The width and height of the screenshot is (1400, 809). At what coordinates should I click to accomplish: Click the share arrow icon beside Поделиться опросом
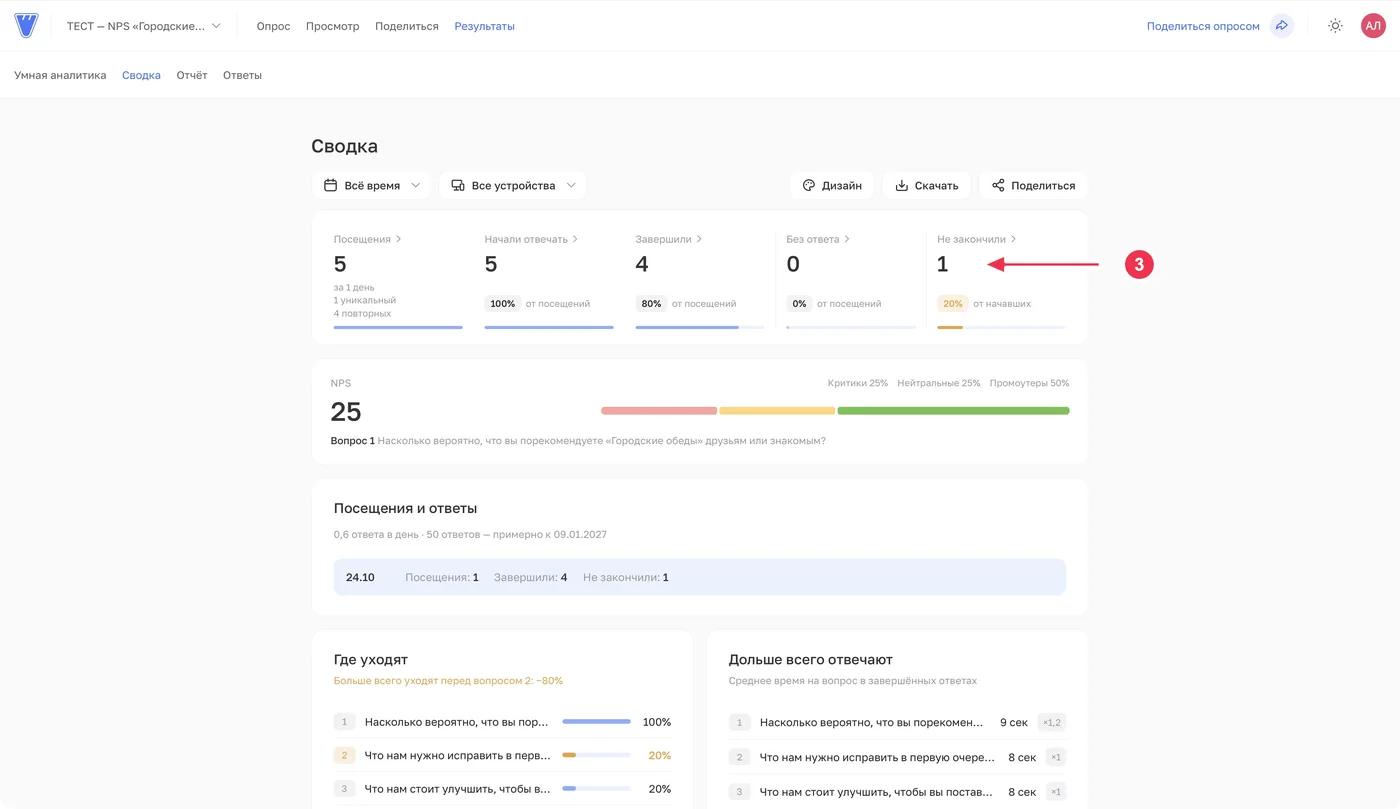[x=1282, y=26]
